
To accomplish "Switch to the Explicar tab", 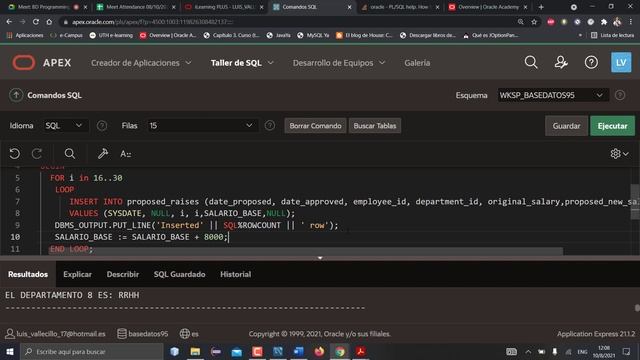I will click(77, 274).
